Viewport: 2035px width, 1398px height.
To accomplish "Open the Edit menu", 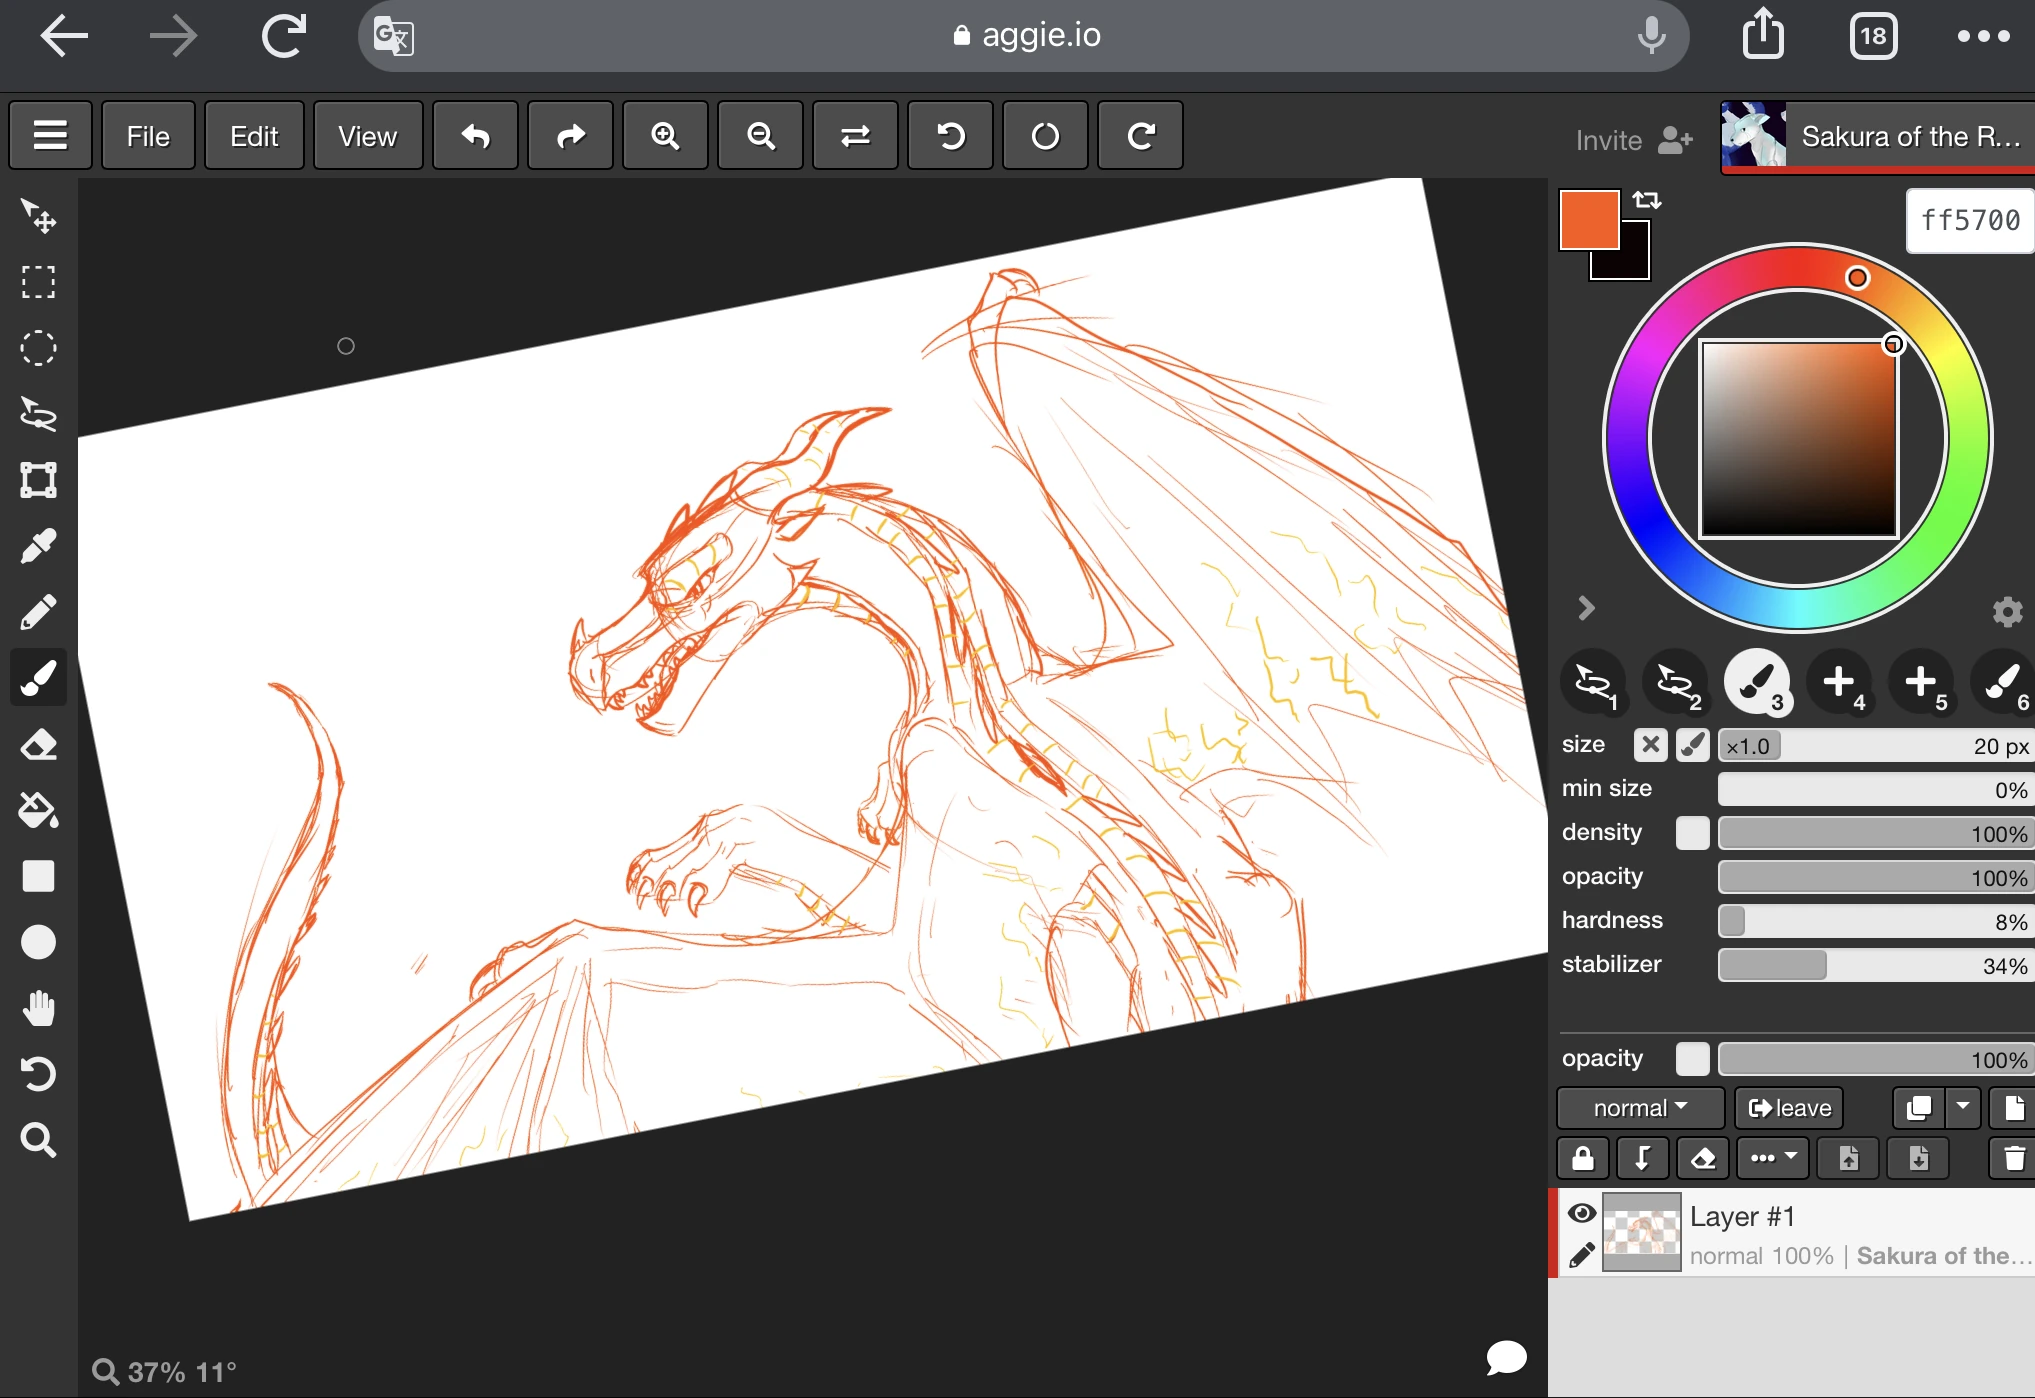I will click(253, 135).
